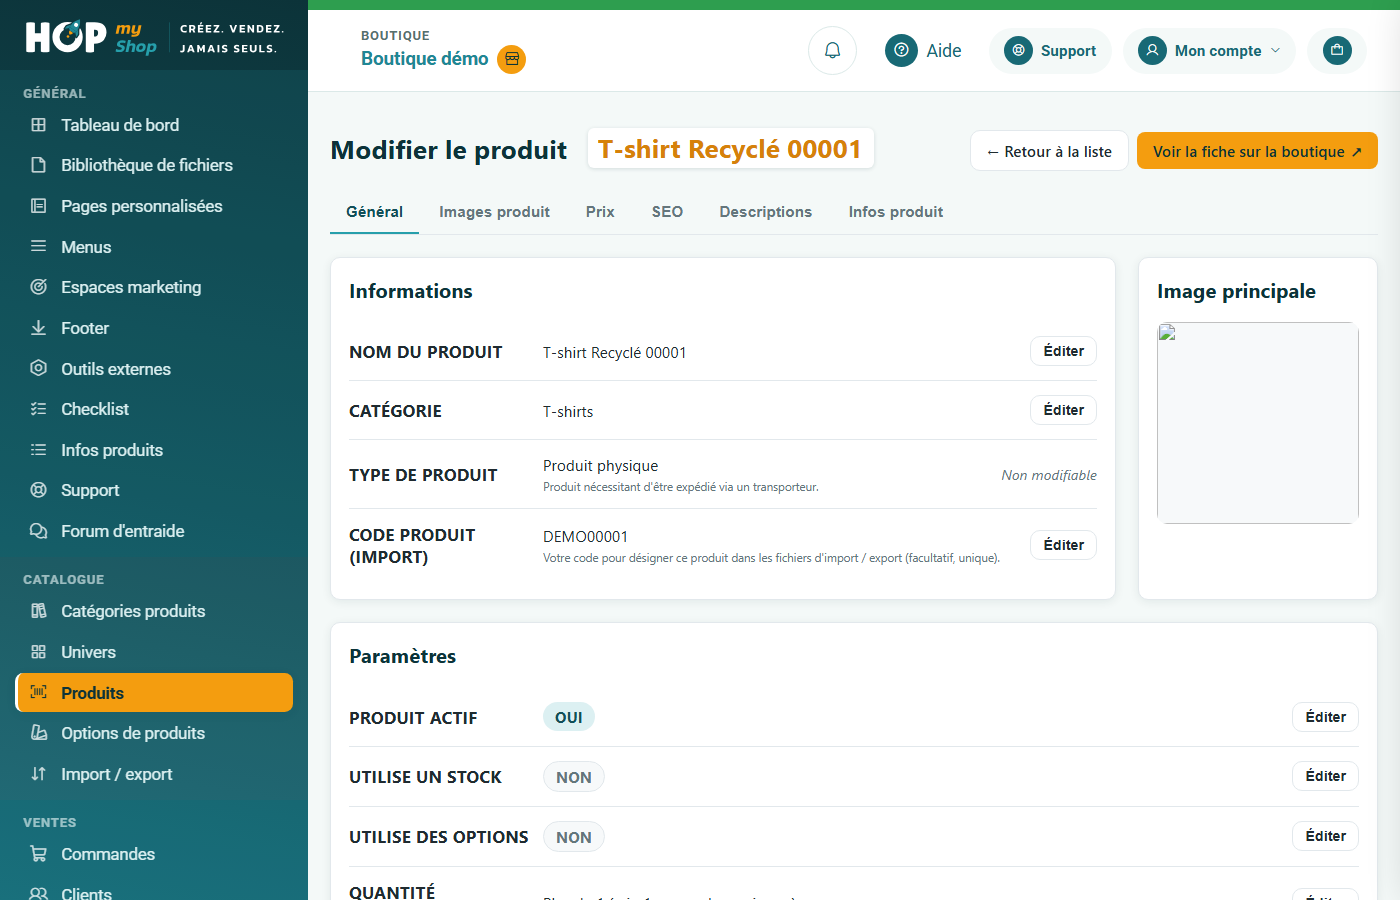Click the Footer download-arrow icon

[39, 328]
